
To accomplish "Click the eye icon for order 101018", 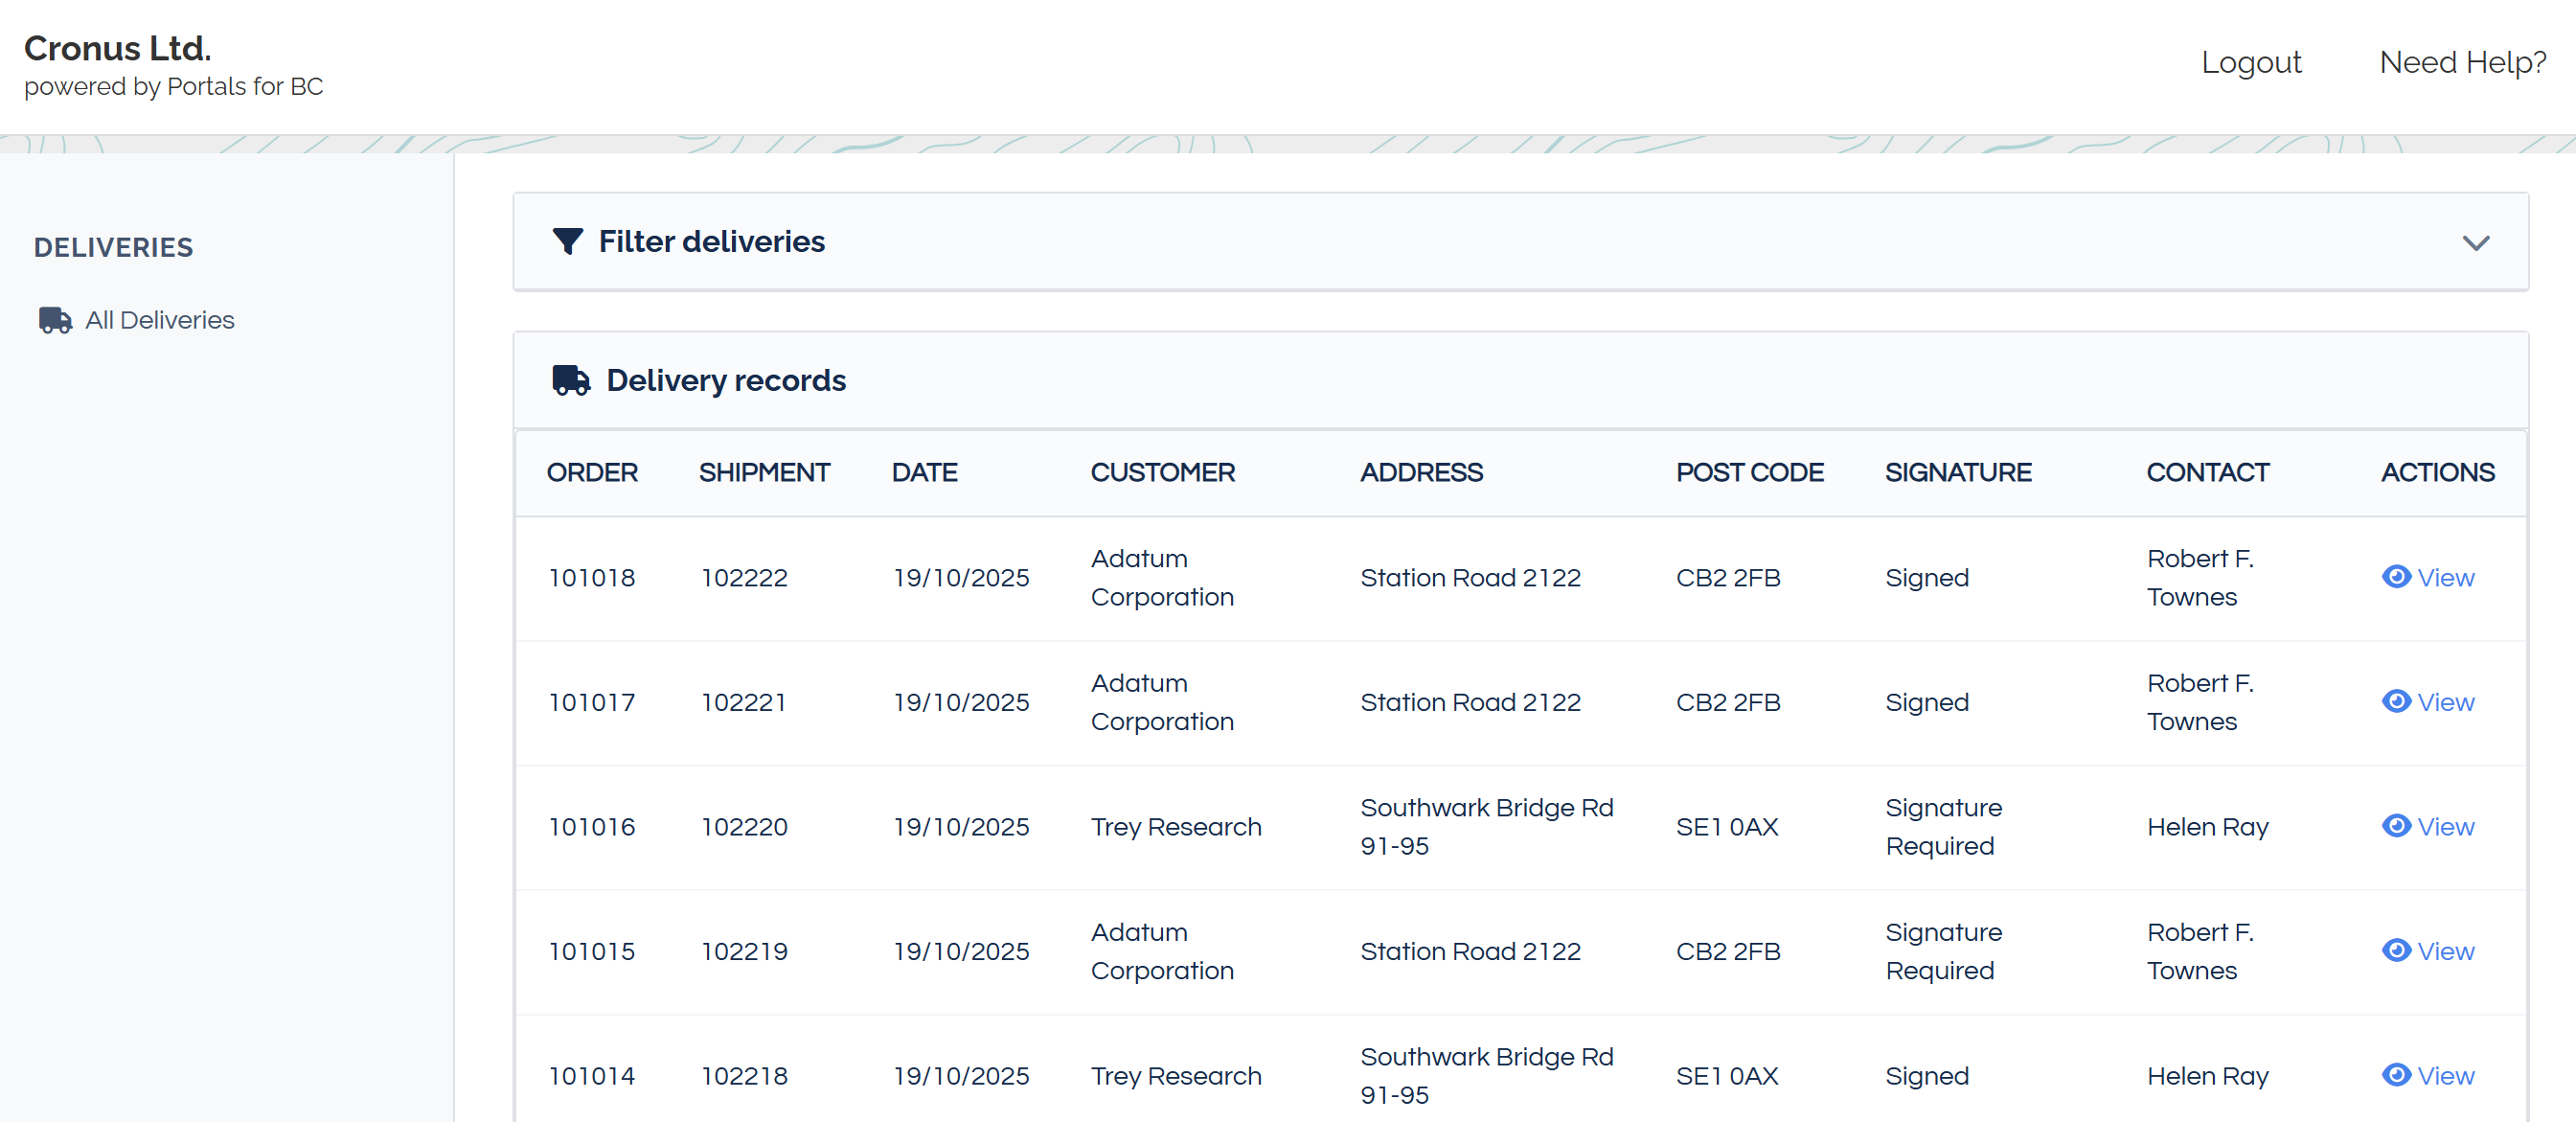I will pos(2397,577).
